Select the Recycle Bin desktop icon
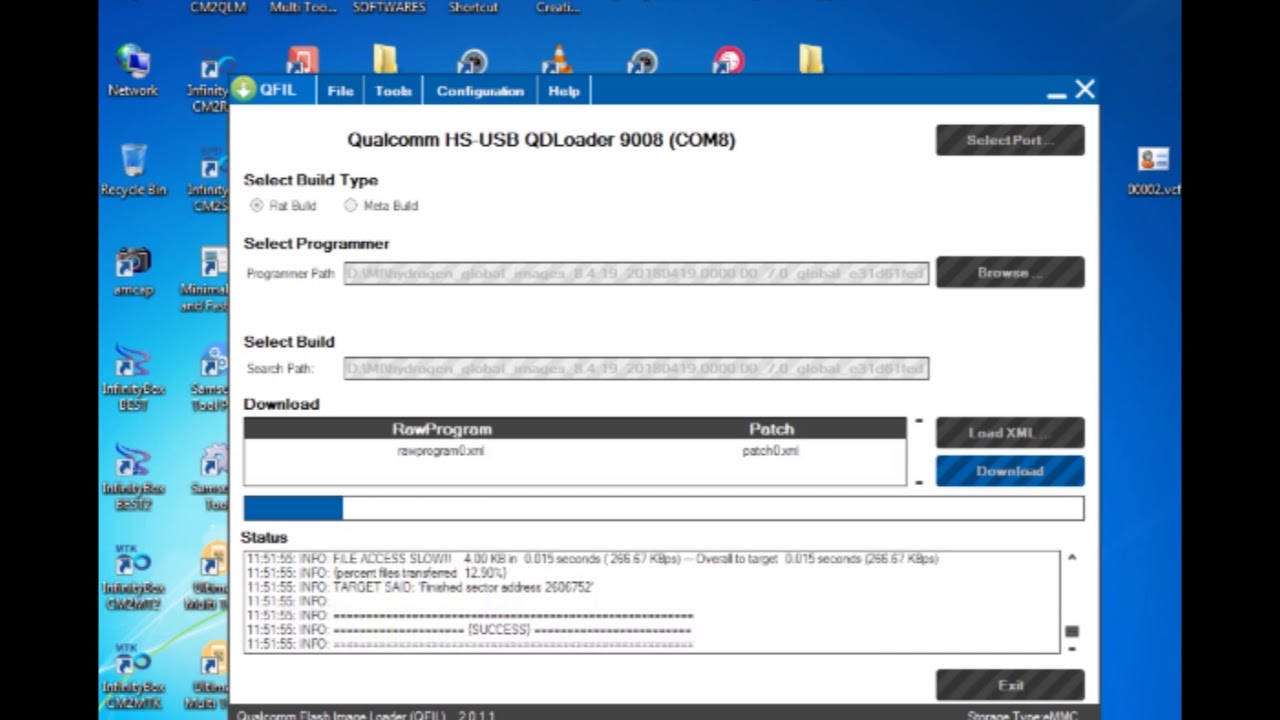This screenshot has width=1280, height=720. [133, 170]
